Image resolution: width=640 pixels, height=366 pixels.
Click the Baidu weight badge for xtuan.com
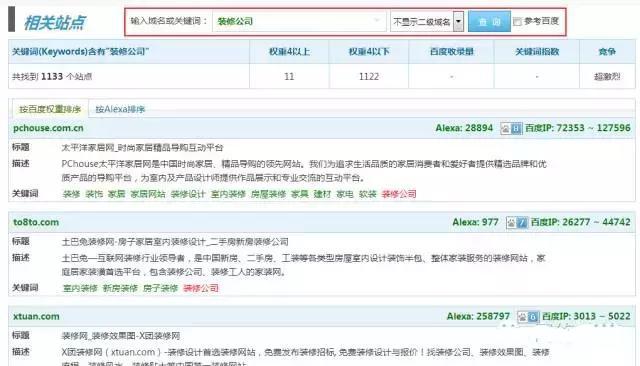click(x=528, y=317)
